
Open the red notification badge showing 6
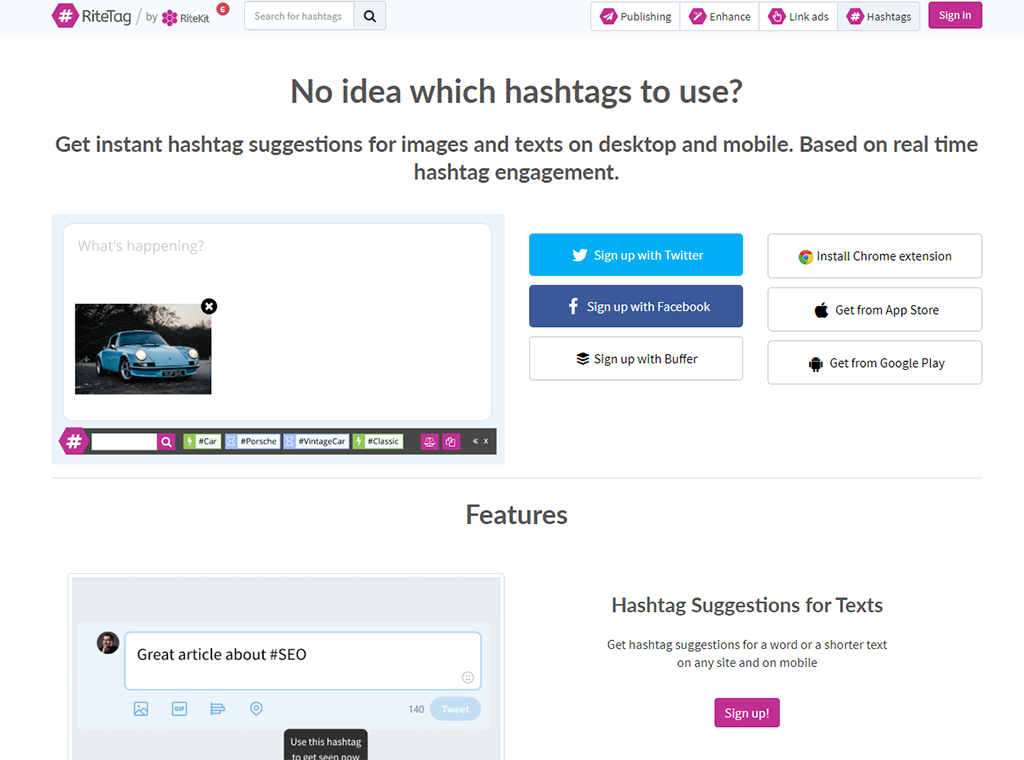(223, 9)
